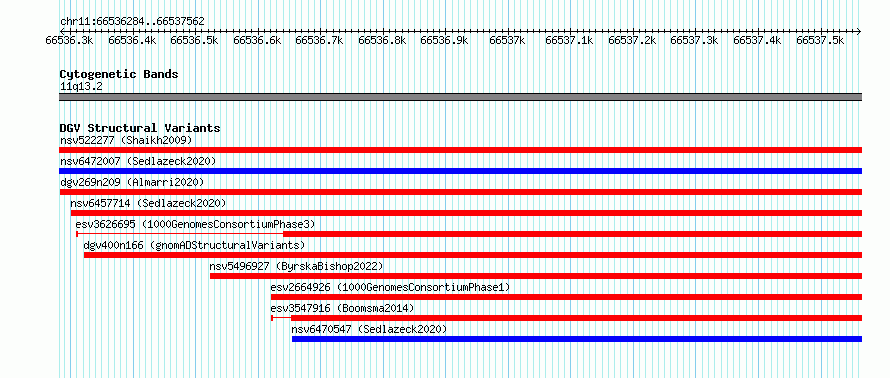Select the blue bar for nsv6472007

pos(460,171)
